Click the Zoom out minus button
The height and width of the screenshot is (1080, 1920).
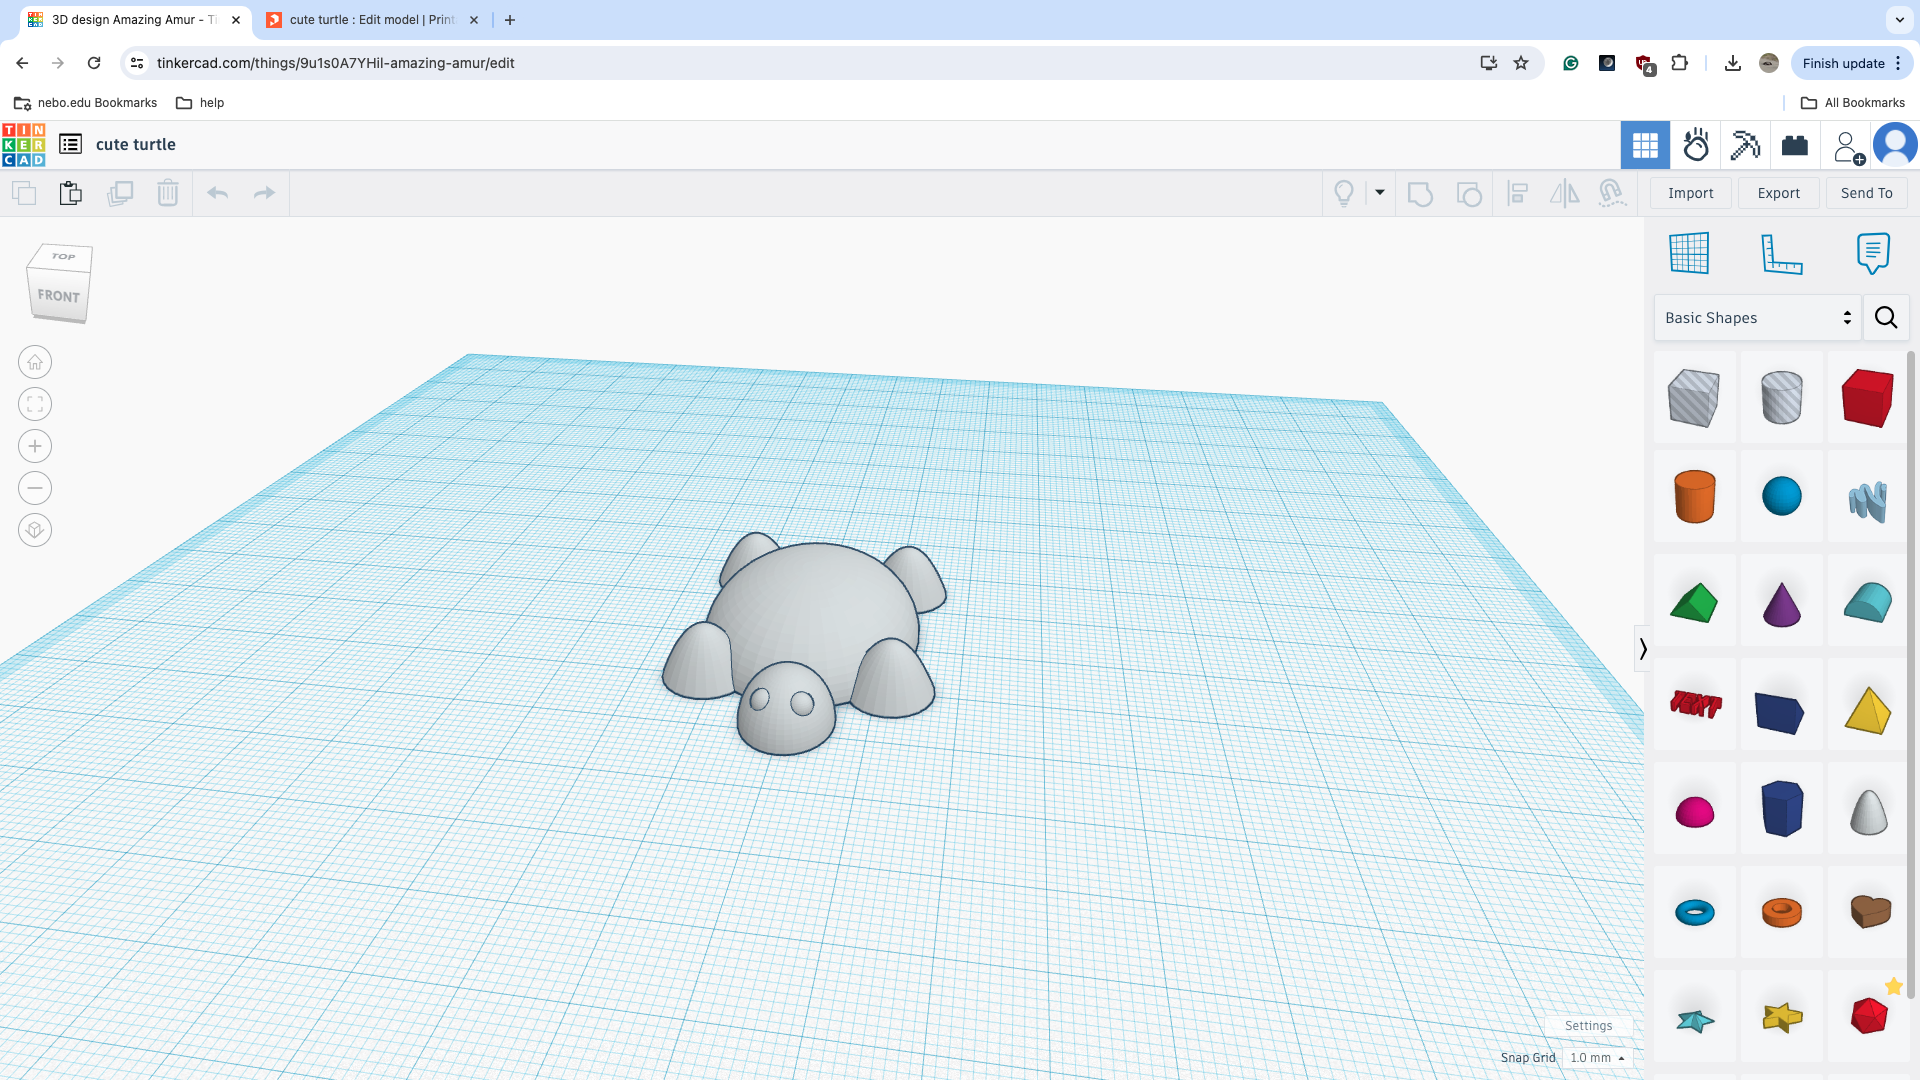[x=35, y=488]
